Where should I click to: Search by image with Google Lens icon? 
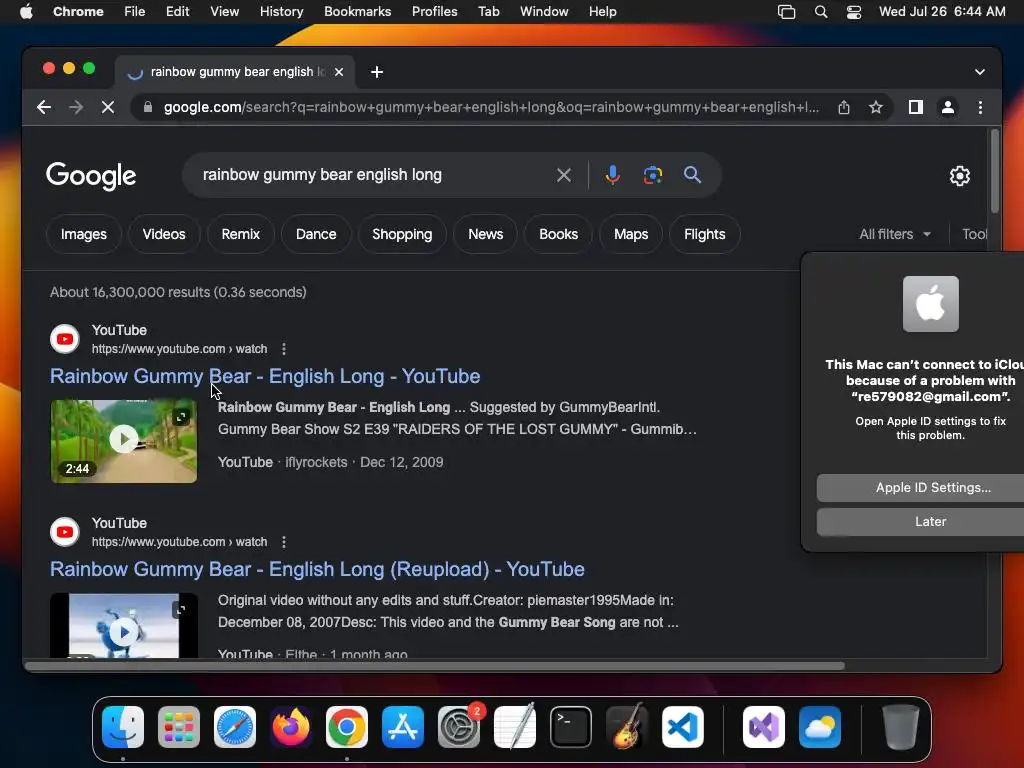click(x=652, y=175)
